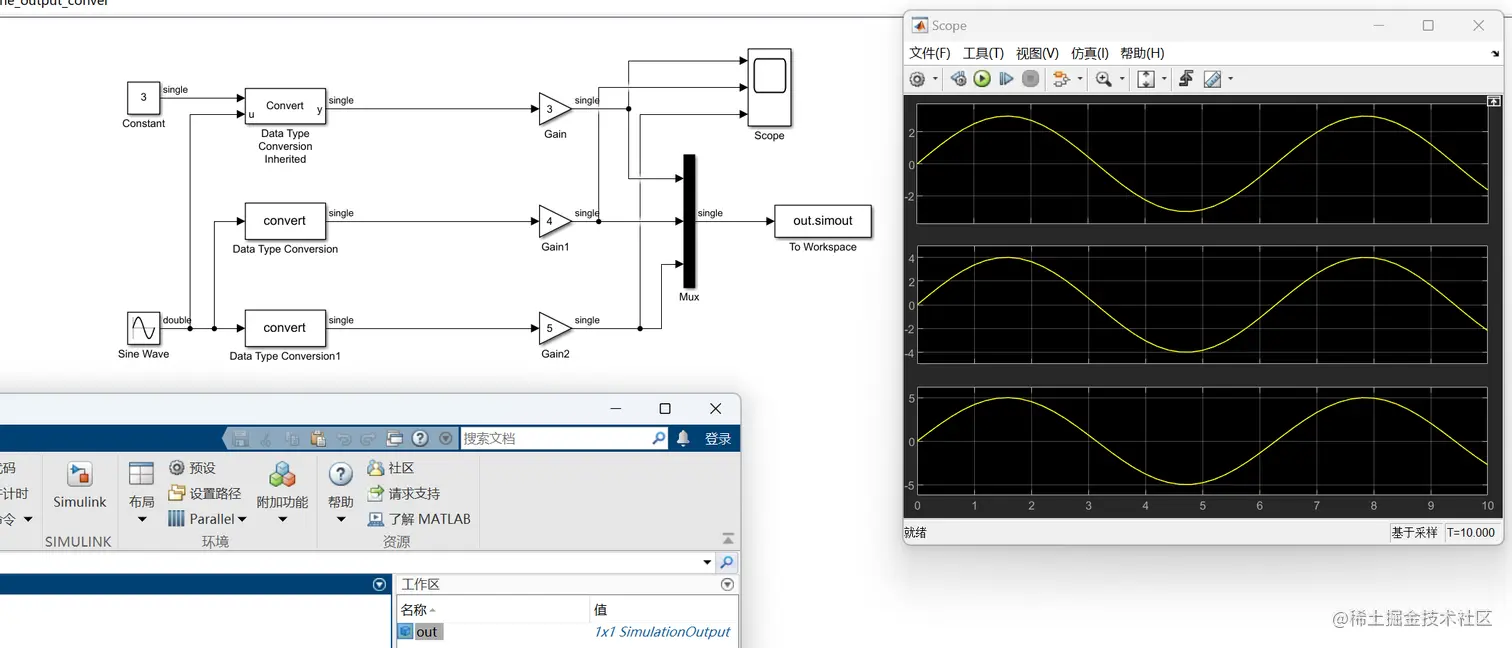Screen dimensions: 1512x648
Task: Click the 社区 community link
Action: click(391, 468)
